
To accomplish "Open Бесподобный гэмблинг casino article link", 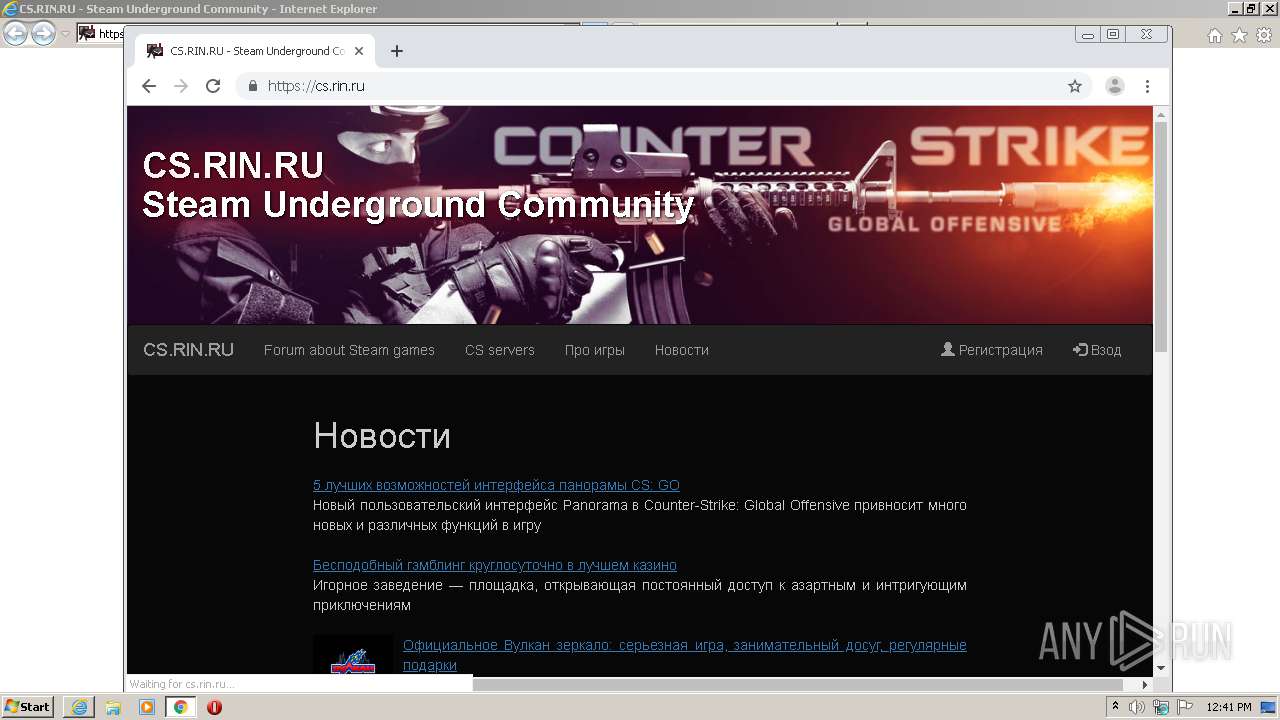I will [495, 565].
